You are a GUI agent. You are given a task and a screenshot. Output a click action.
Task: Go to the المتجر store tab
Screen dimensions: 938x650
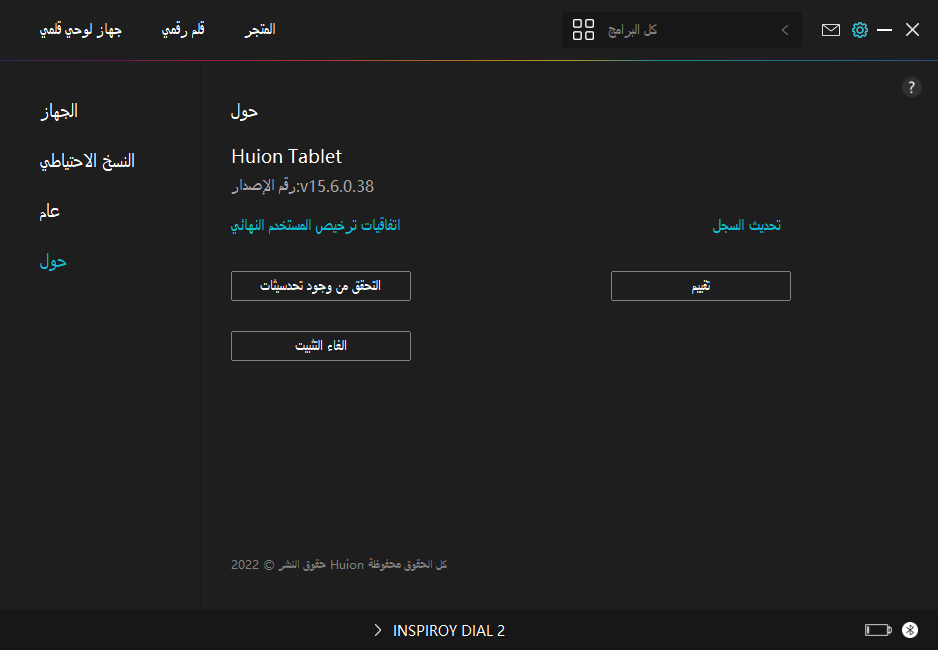tap(261, 30)
